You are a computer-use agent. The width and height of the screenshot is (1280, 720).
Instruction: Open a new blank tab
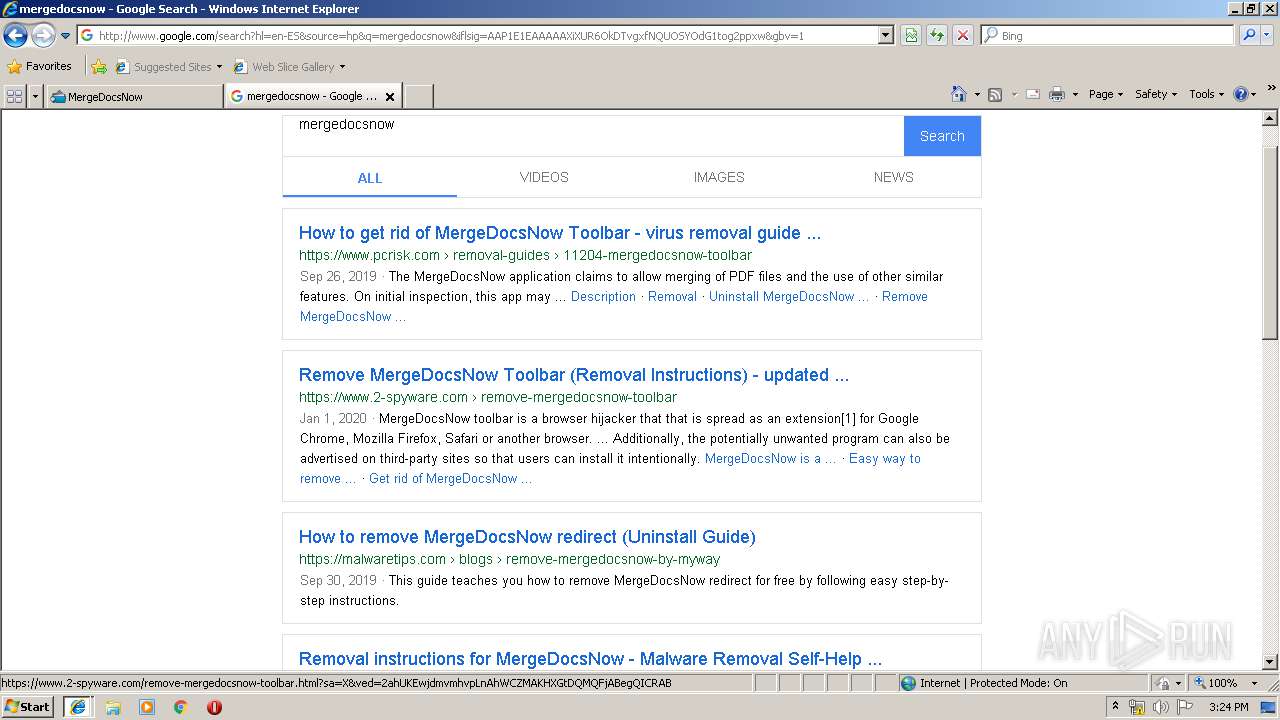tap(418, 96)
